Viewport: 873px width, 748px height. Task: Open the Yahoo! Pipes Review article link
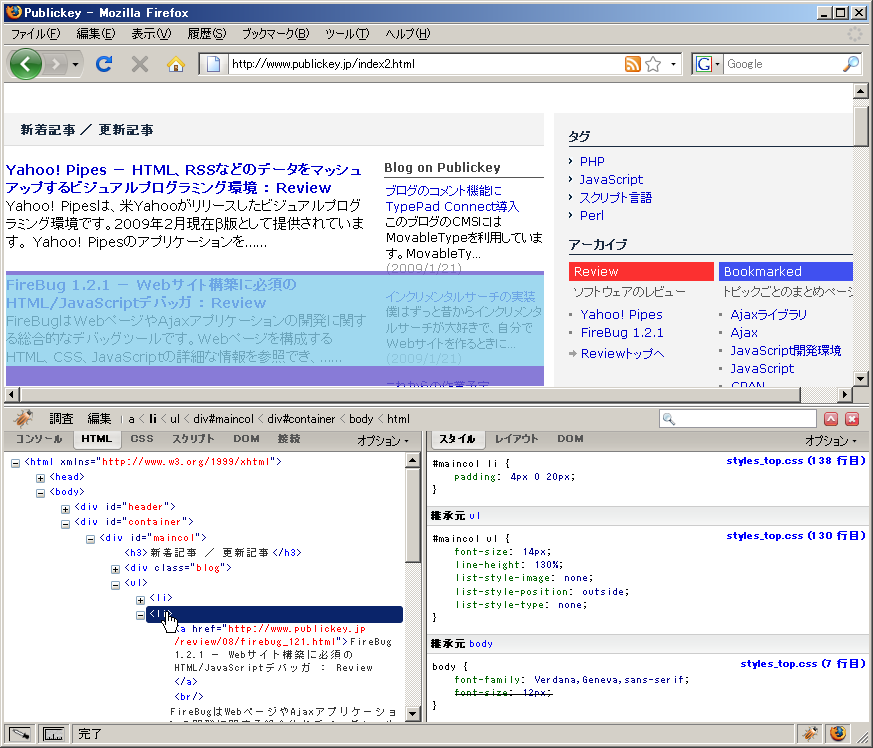(x=184, y=178)
